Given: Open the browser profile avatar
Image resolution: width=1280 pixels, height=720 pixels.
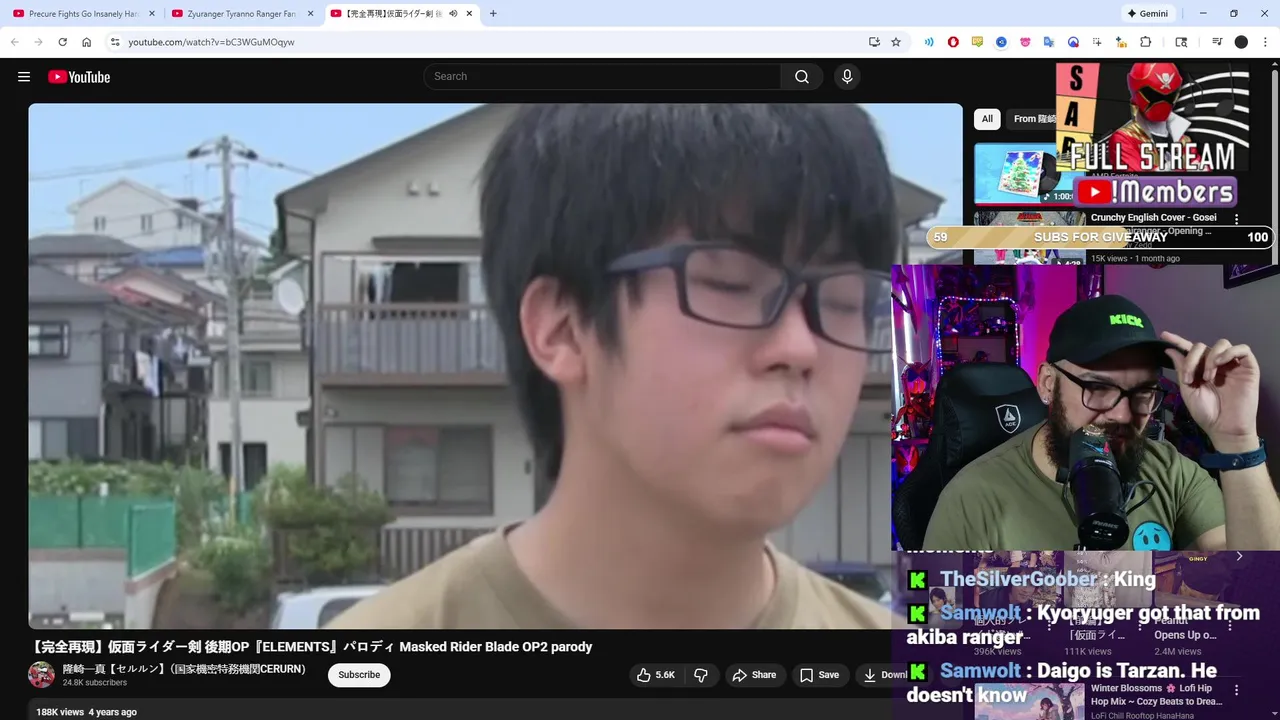Looking at the screenshot, I should pos(1241,42).
